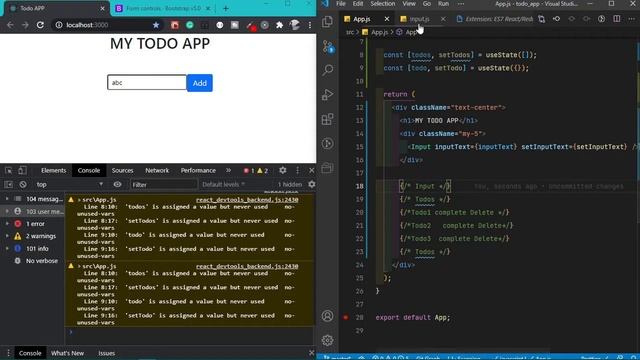This screenshot has width=640, height=360.
Task: Open VS Code menu overflow ellipsis
Action: tap(461, 4)
